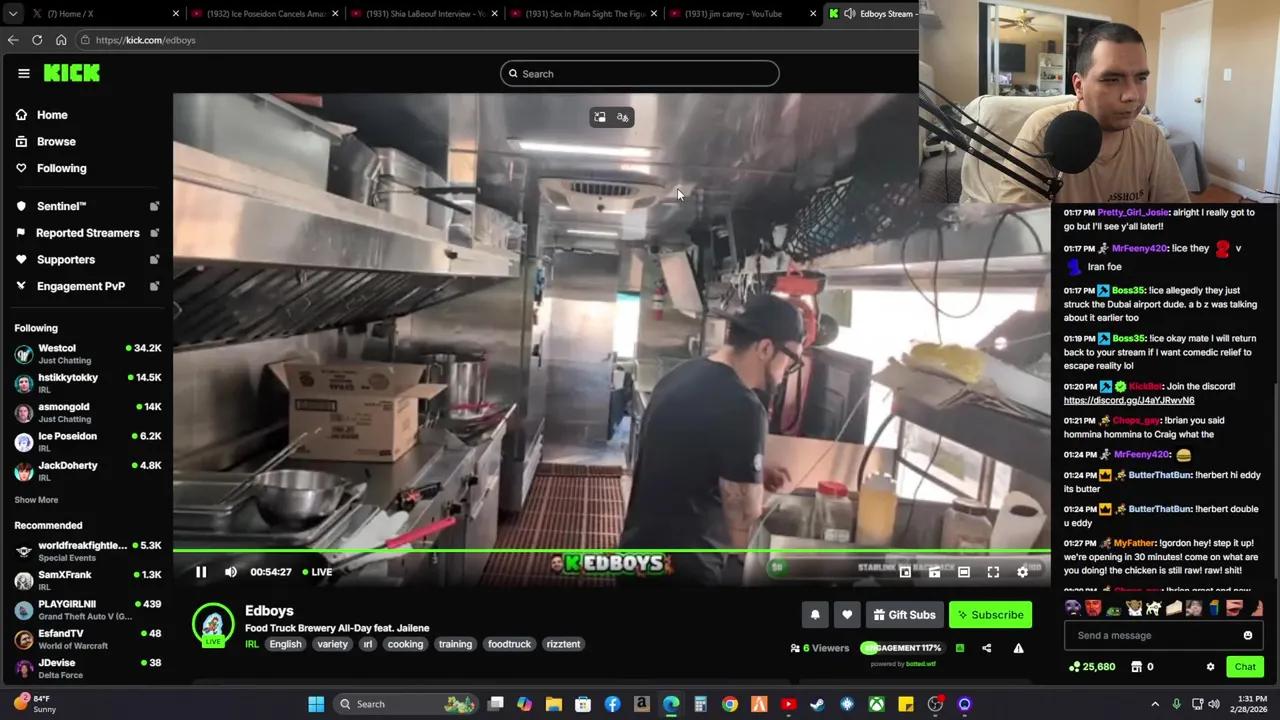1280x720 pixels.
Task: Open asmongold channel in sidebar
Action: 88,412
